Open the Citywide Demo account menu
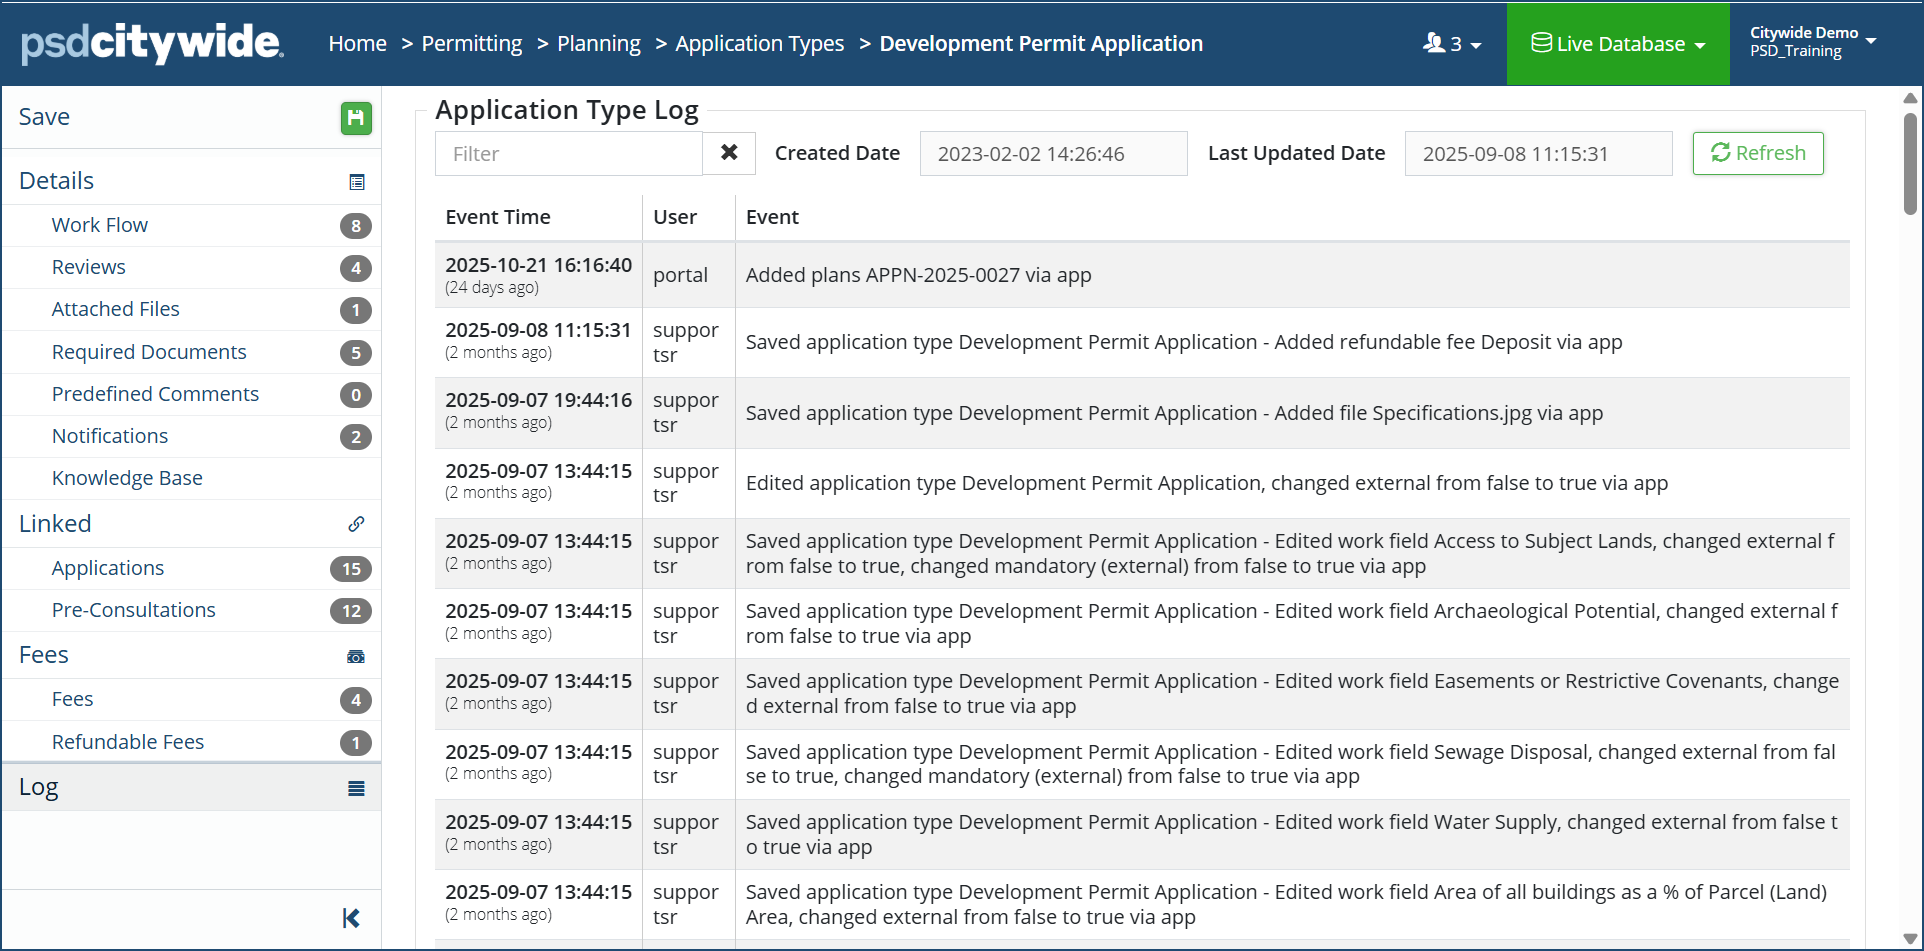The image size is (1924, 951). [x=1812, y=42]
